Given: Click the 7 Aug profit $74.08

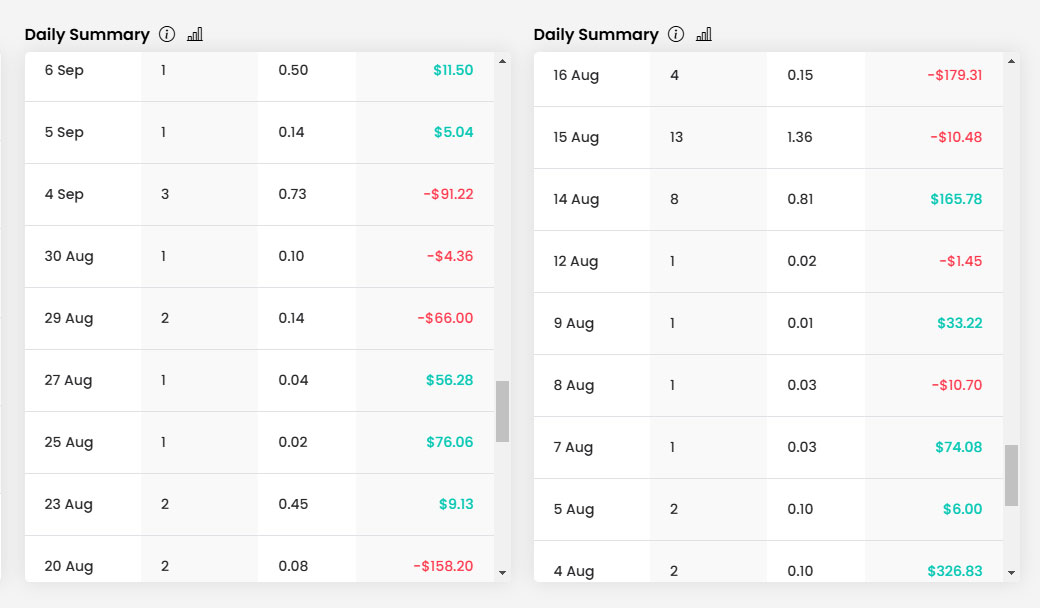Looking at the screenshot, I should [x=958, y=447].
